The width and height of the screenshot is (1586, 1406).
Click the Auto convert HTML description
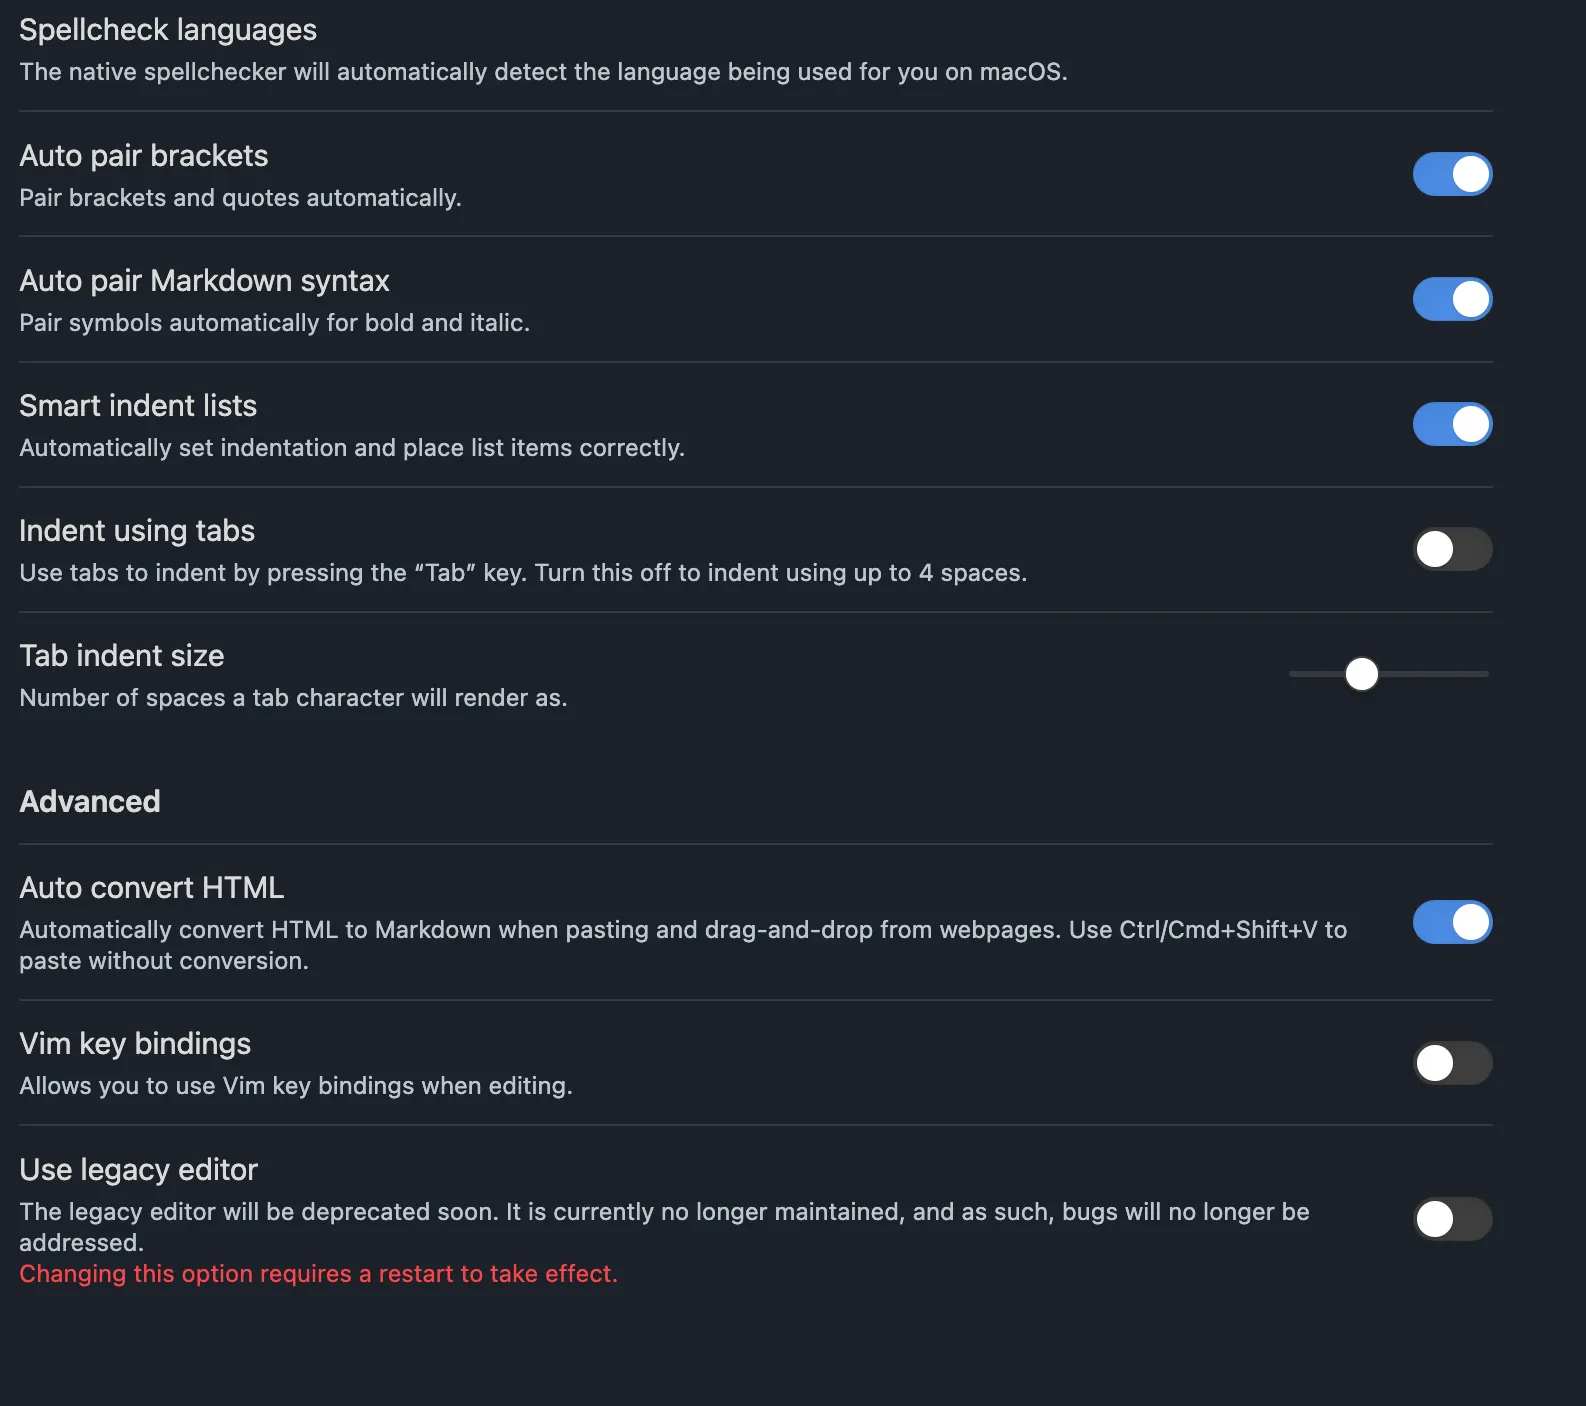[x=683, y=945]
